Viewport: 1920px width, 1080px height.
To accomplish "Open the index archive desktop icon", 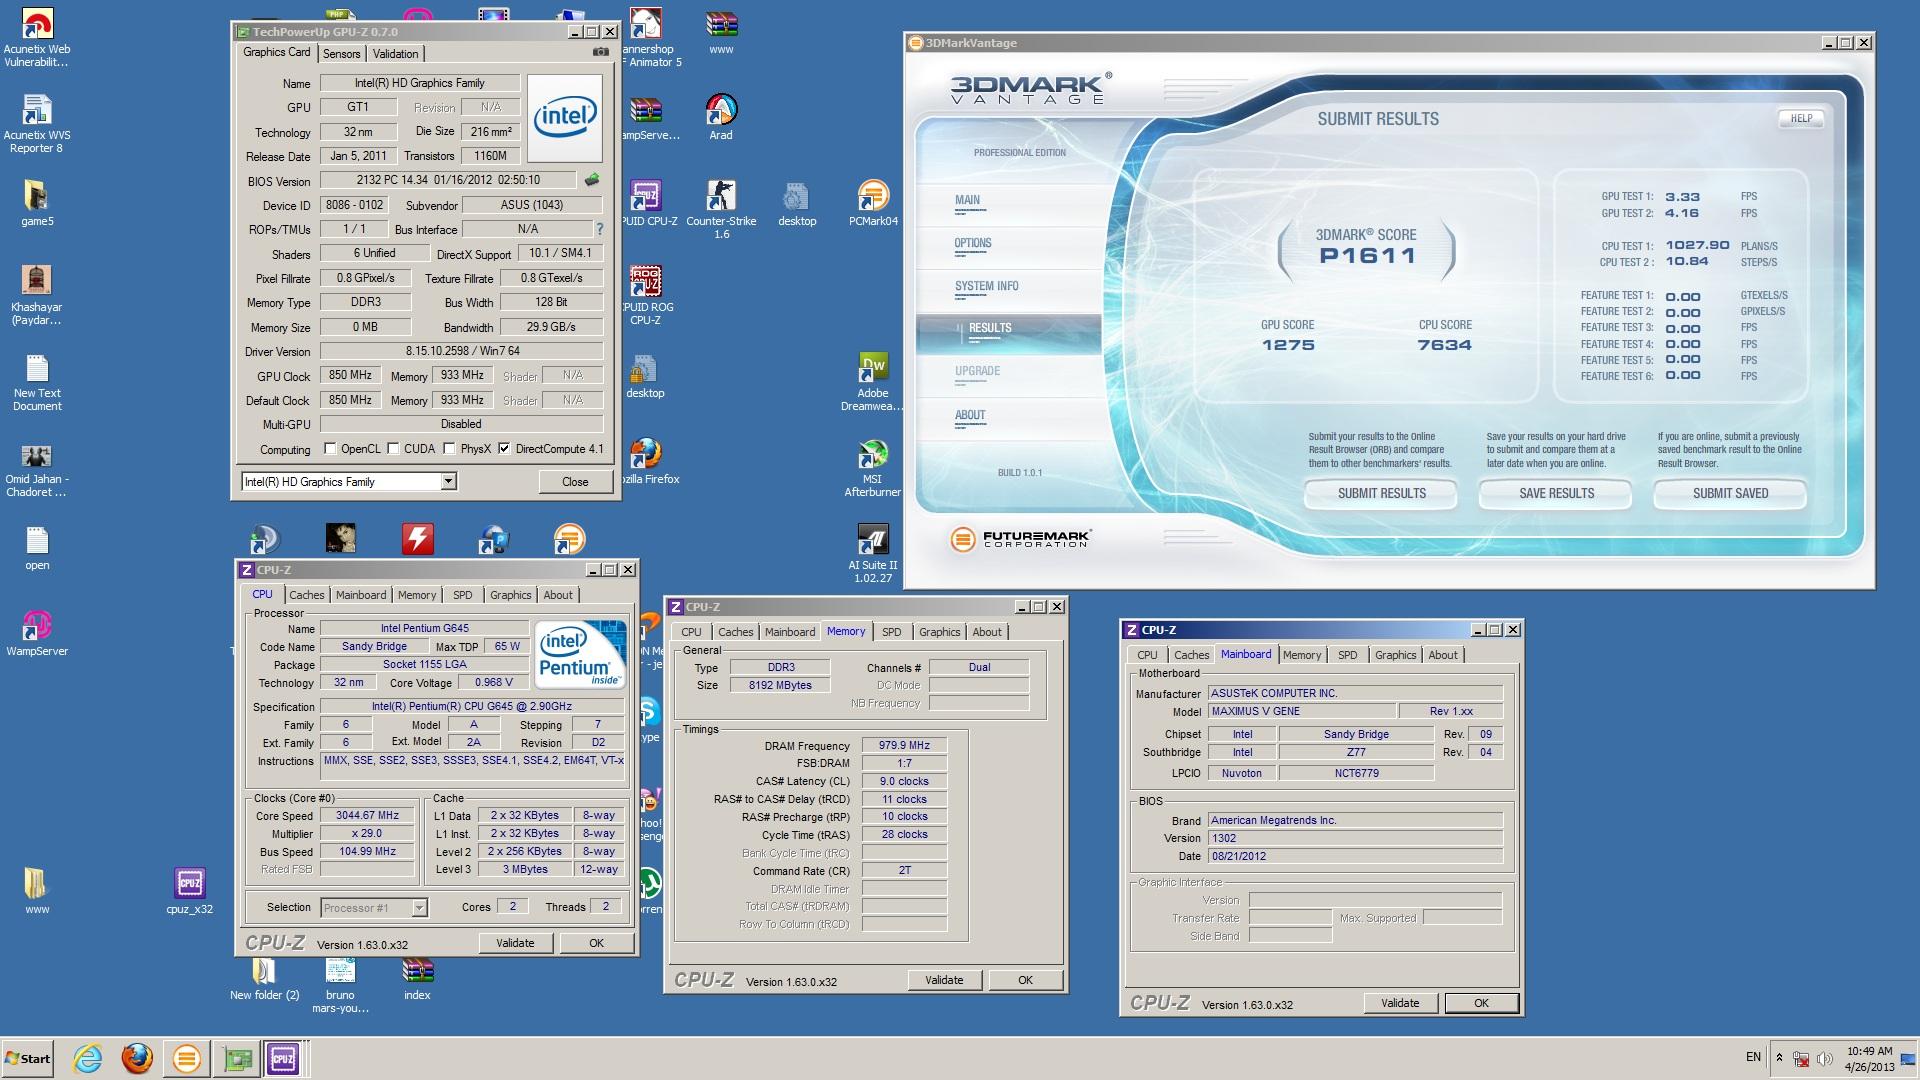I will [417, 978].
